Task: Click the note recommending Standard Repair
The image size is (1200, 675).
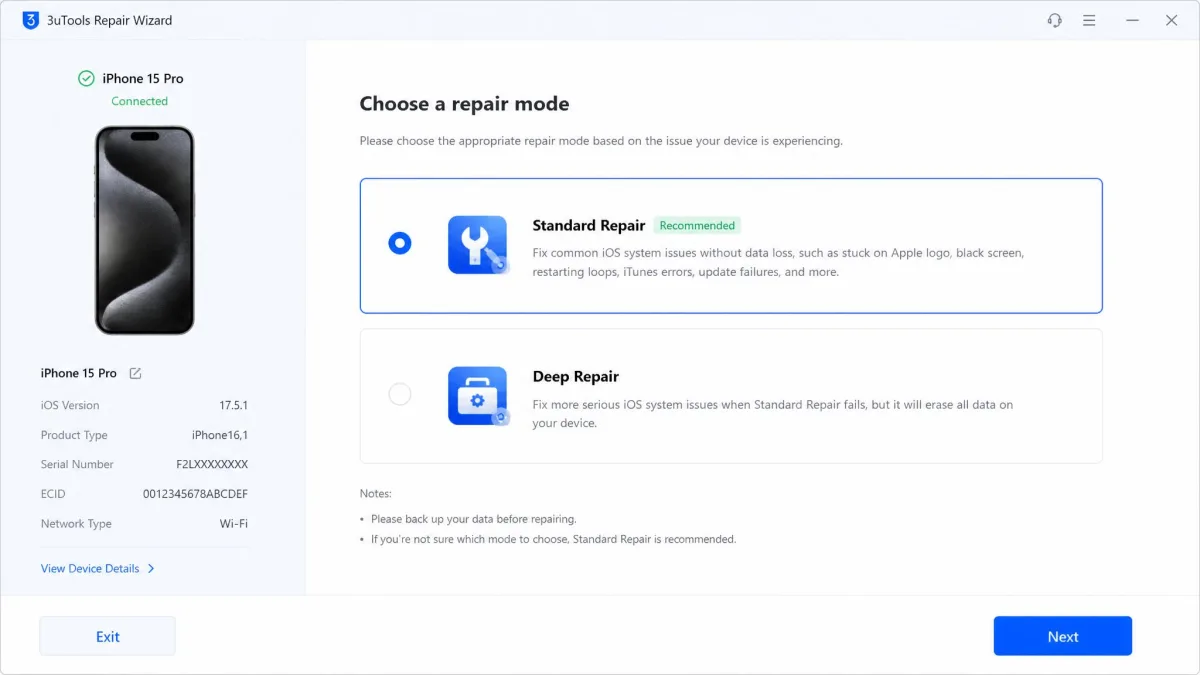Action: point(553,539)
